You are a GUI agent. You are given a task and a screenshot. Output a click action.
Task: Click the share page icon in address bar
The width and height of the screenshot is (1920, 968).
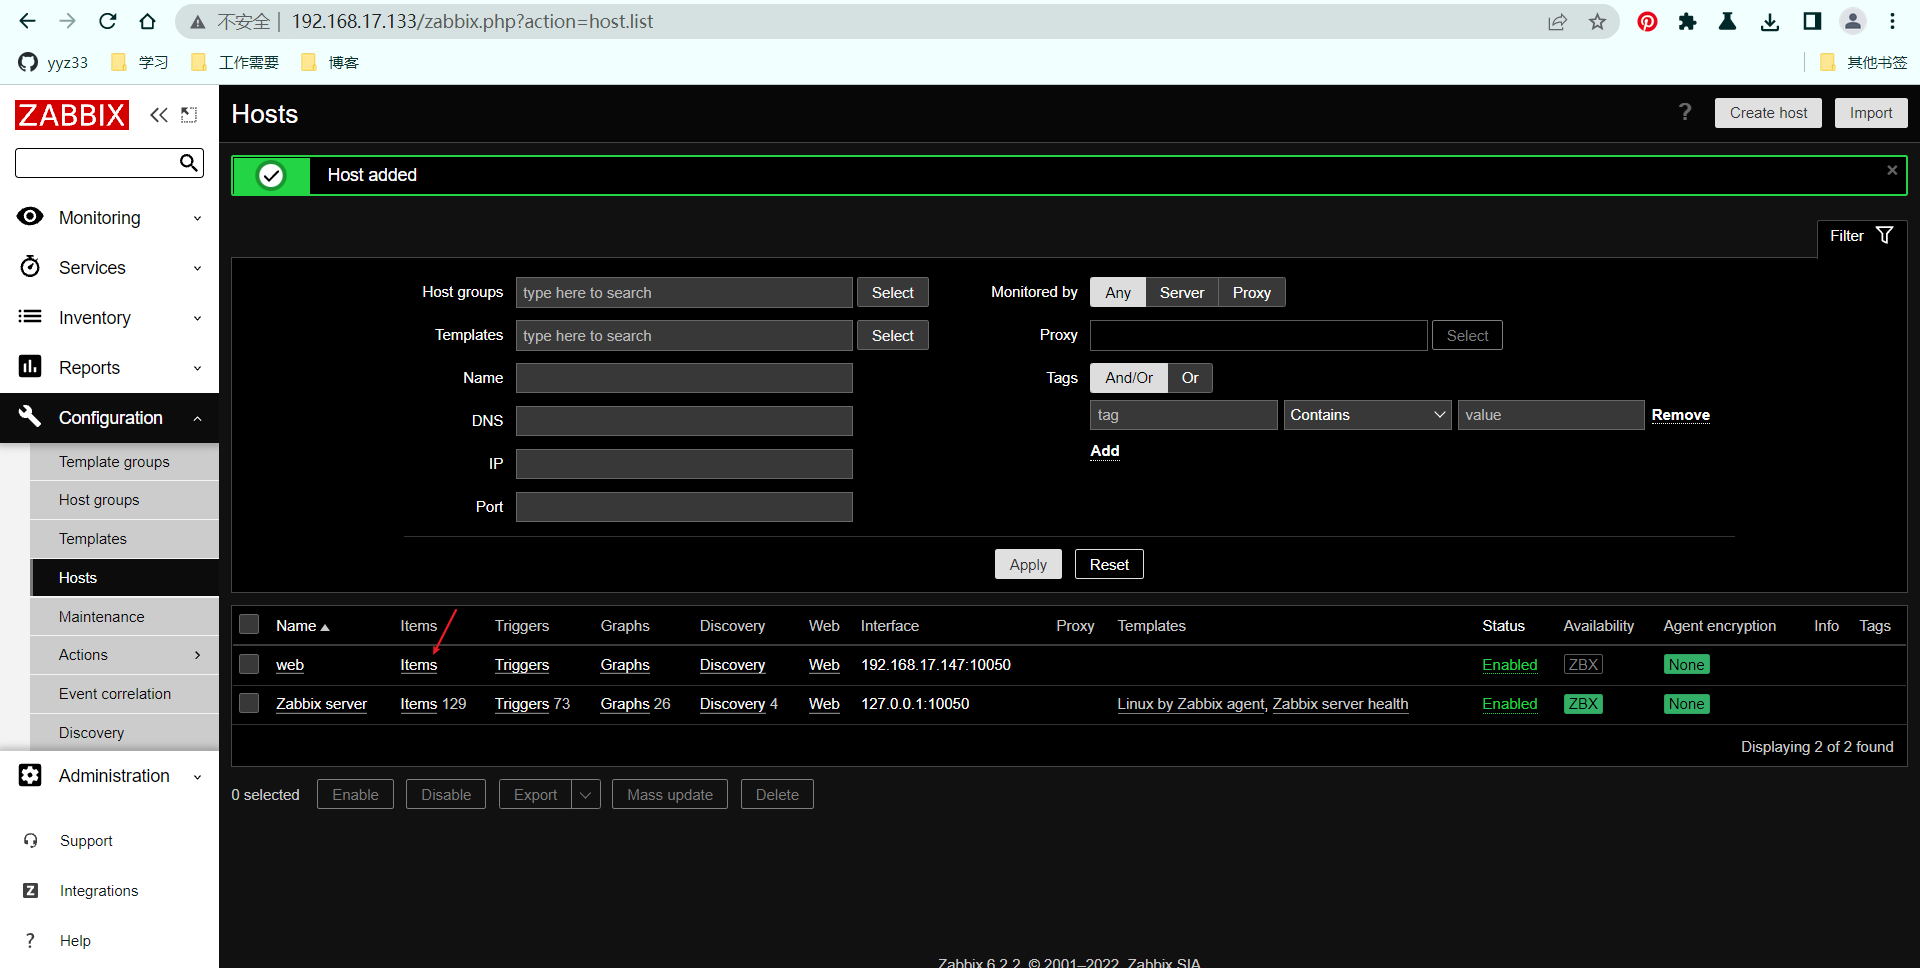[1557, 21]
